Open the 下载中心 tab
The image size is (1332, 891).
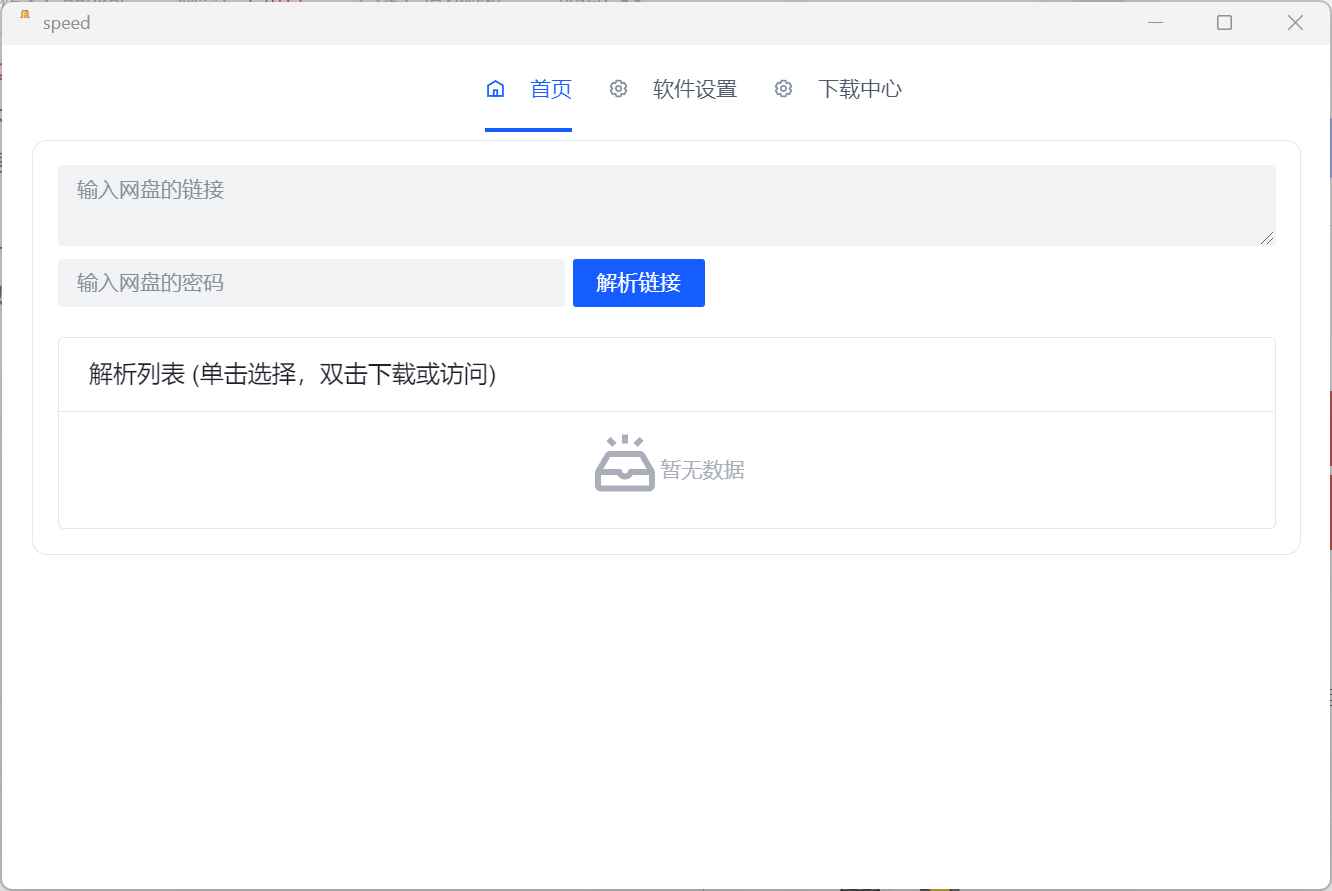point(860,88)
